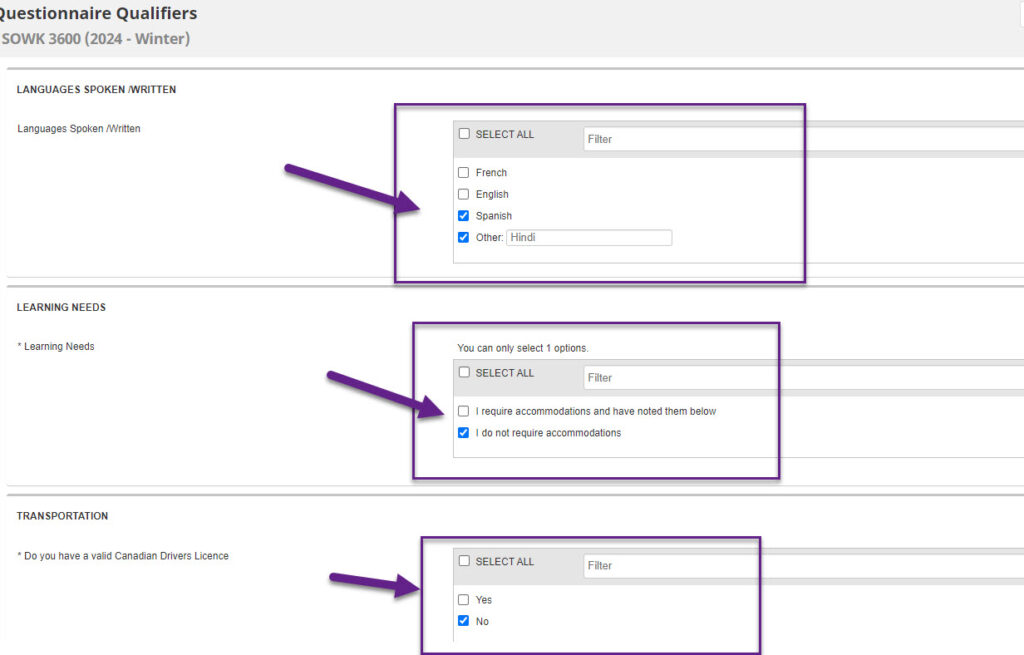Click the valid Canadian Drivers Licence question label
The height and width of the screenshot is (655, 1024).
pyautogui.click(x=125, y=556)
